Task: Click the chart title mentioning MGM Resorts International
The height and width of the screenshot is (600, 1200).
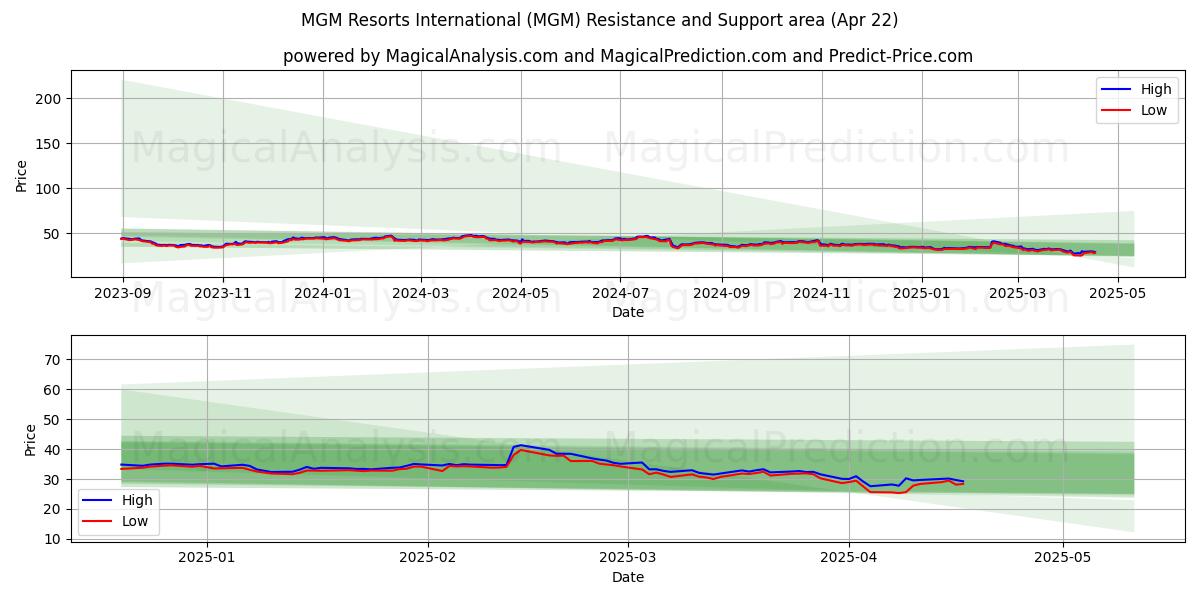Action: (x=600, y=20)
